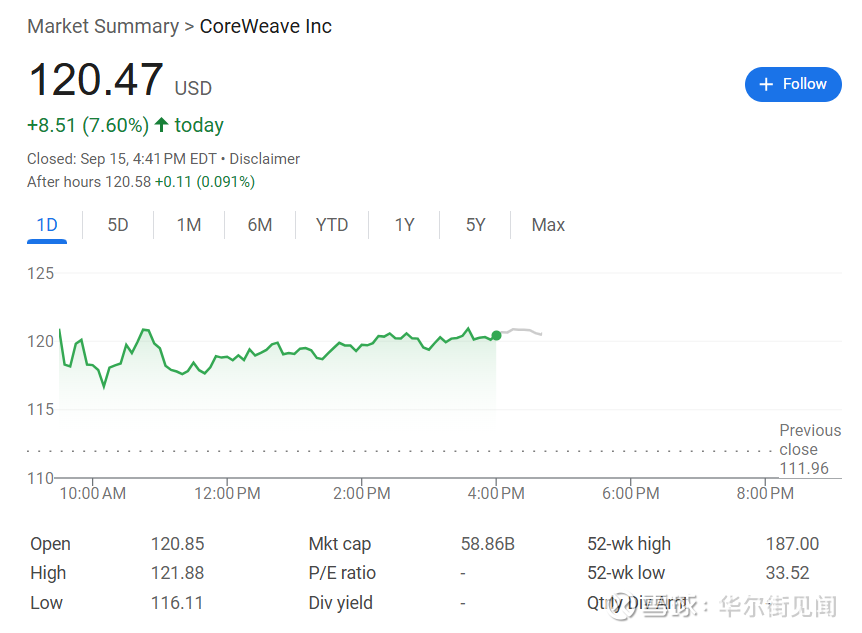This screenshot has width=862, height=633.
Task: Click the 52-wk high value
Action: 792,544
